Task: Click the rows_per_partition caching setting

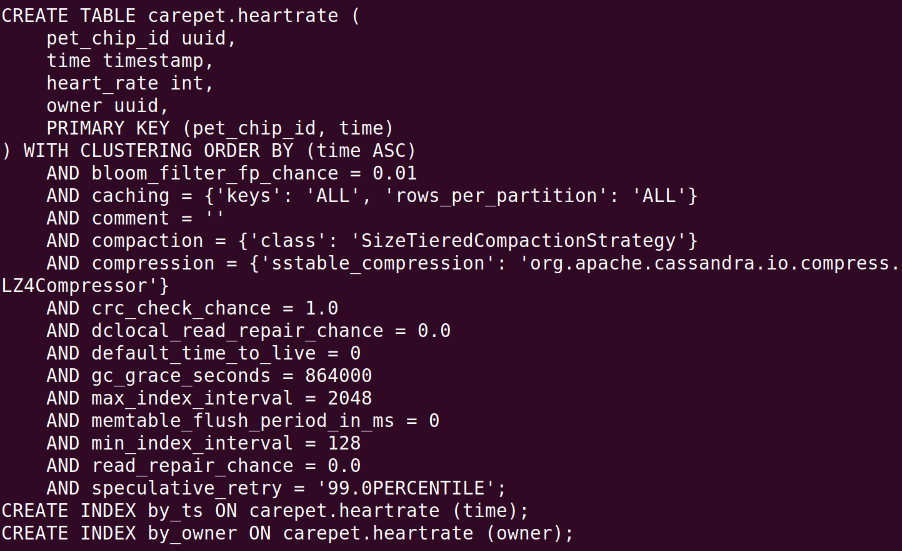Action: click(x=540, y=196)
